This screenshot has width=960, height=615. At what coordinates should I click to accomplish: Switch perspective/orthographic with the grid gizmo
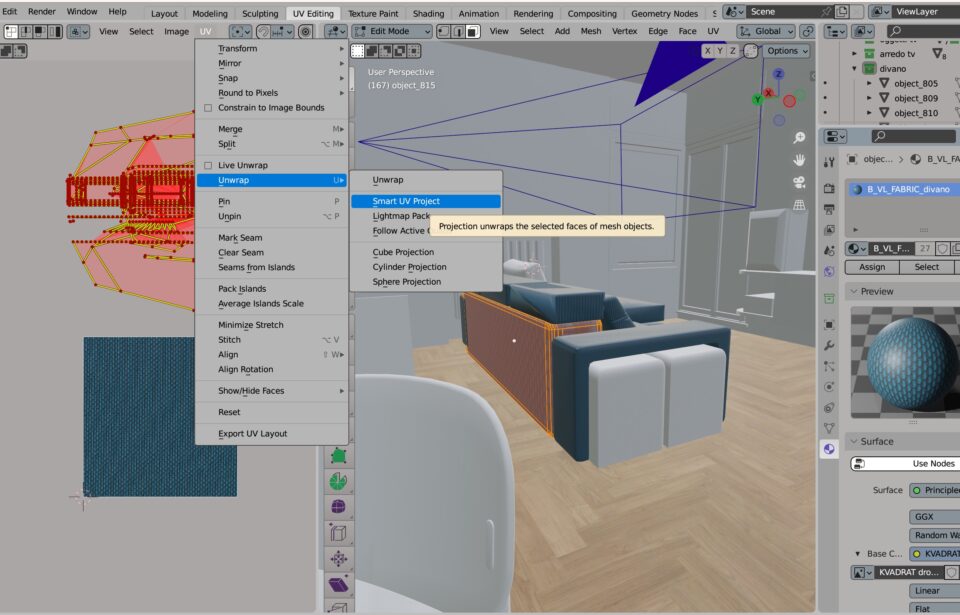799,205
